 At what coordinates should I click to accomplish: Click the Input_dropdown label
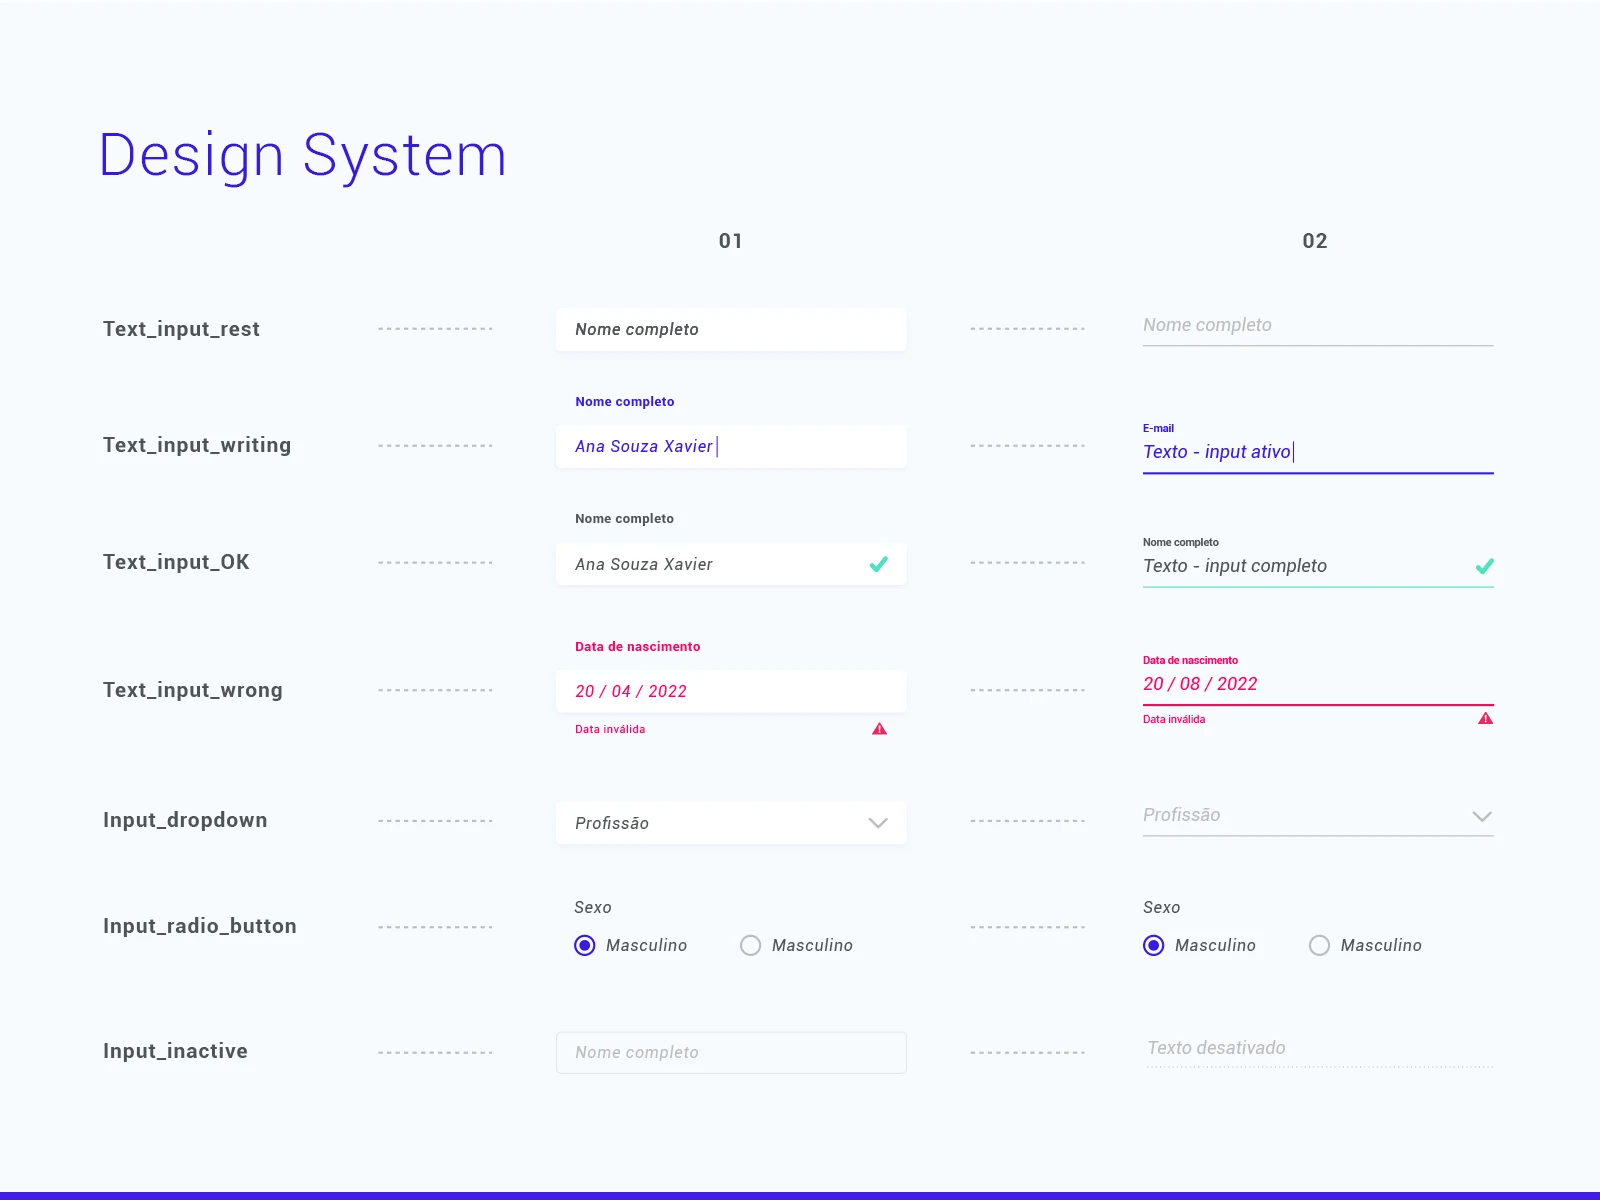pos(185,820)
